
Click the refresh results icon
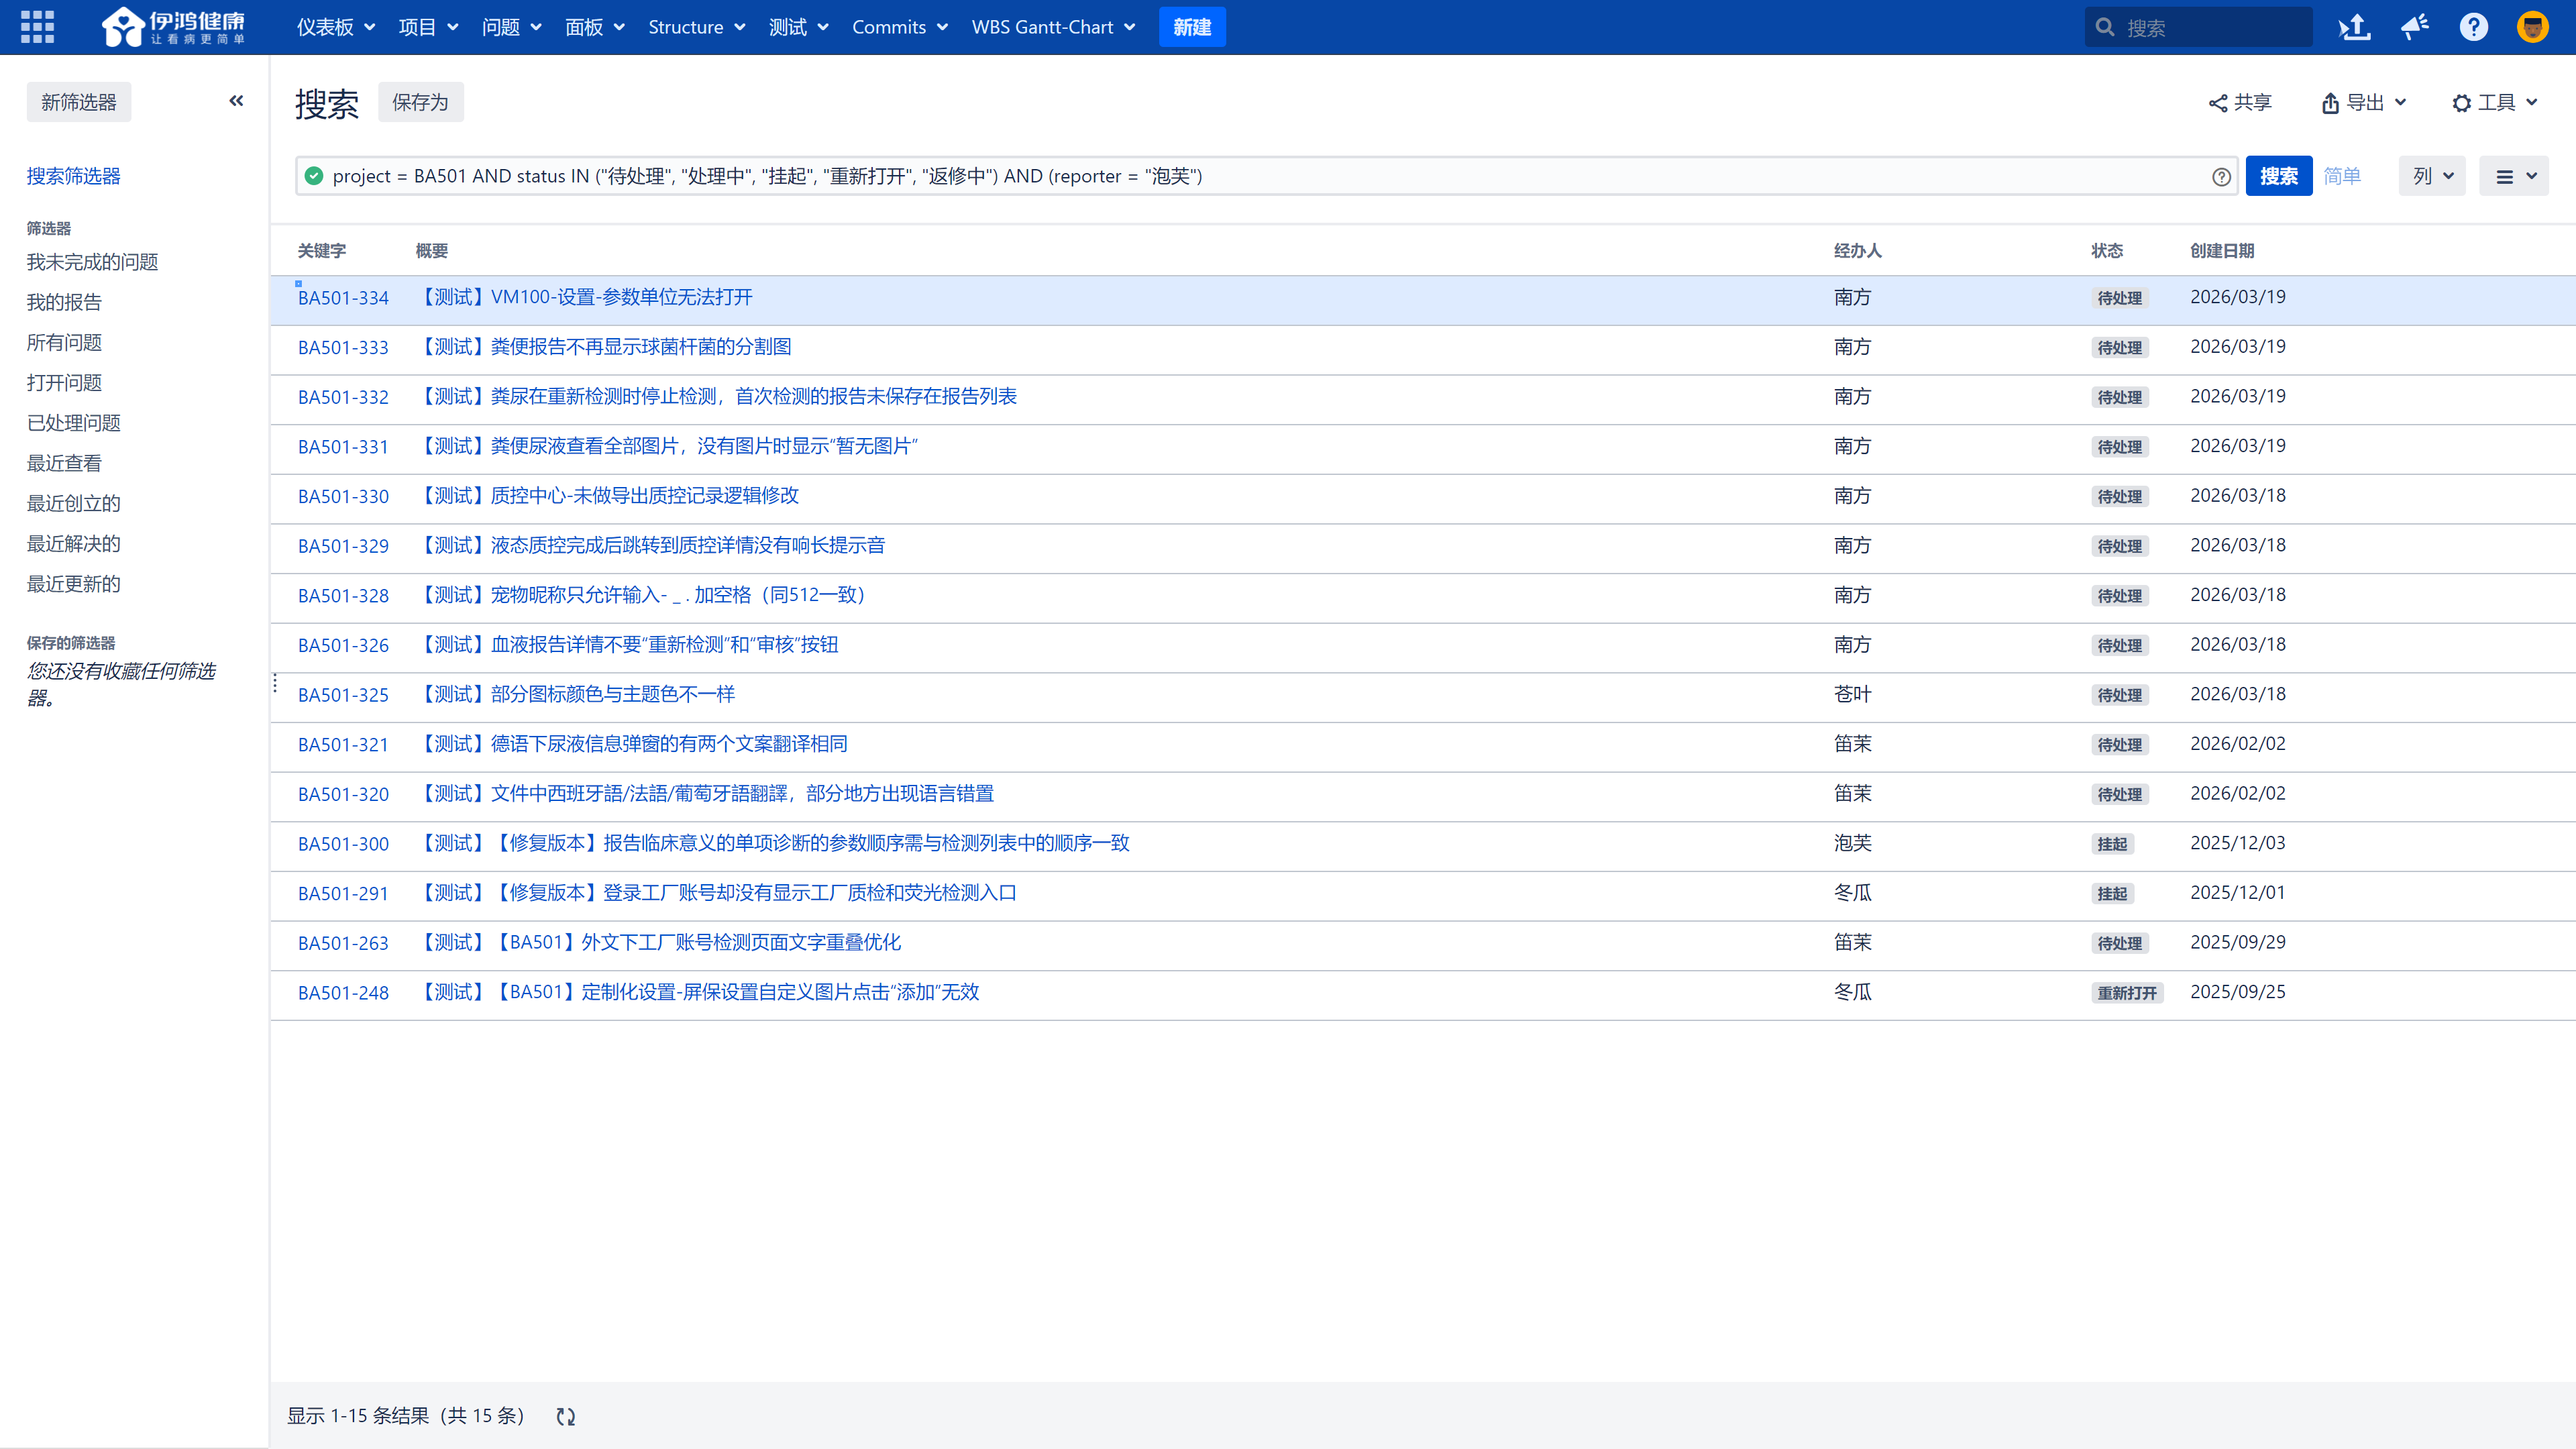[566, 1416]
